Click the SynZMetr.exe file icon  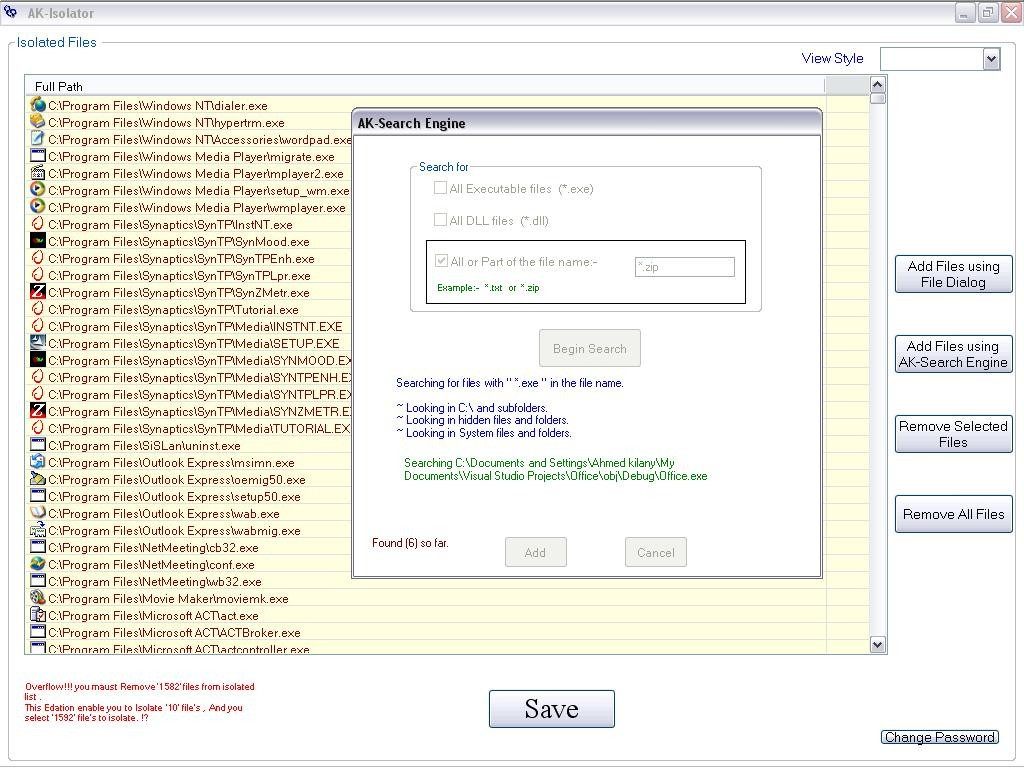38,292
